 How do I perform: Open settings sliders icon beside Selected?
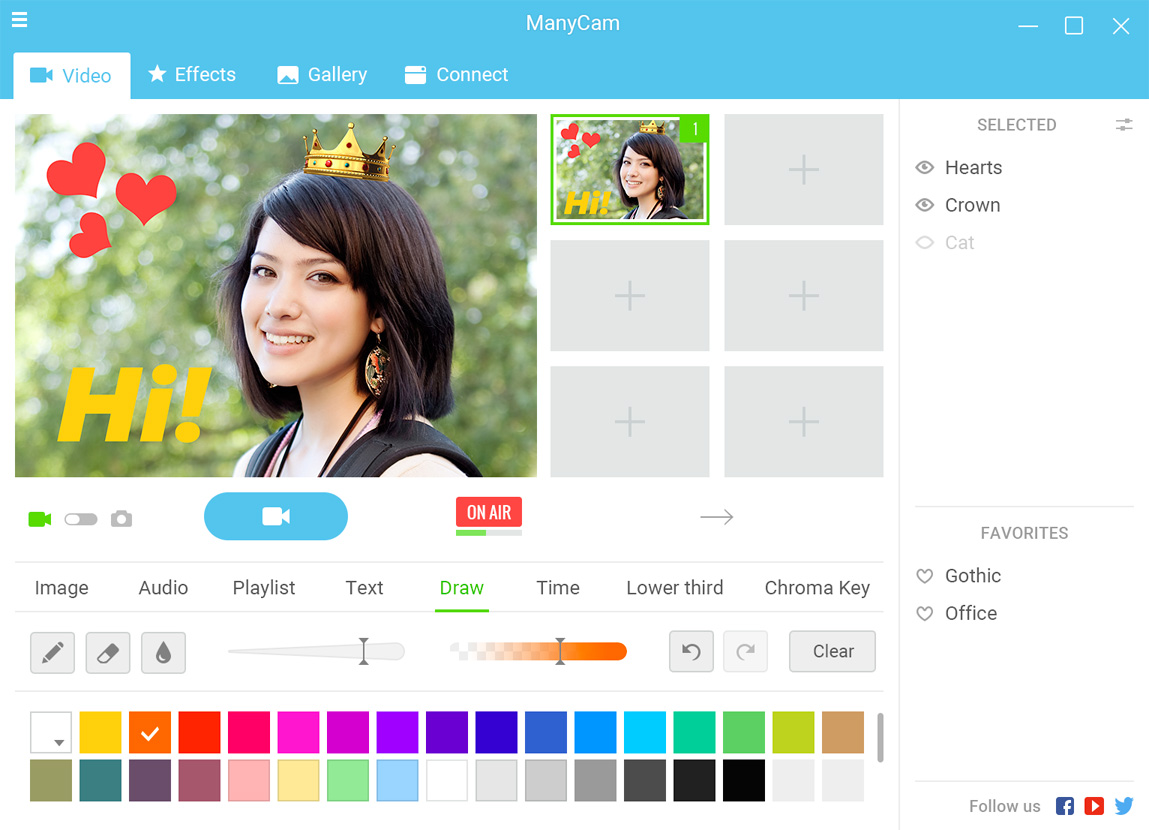tap(1123, 125)
